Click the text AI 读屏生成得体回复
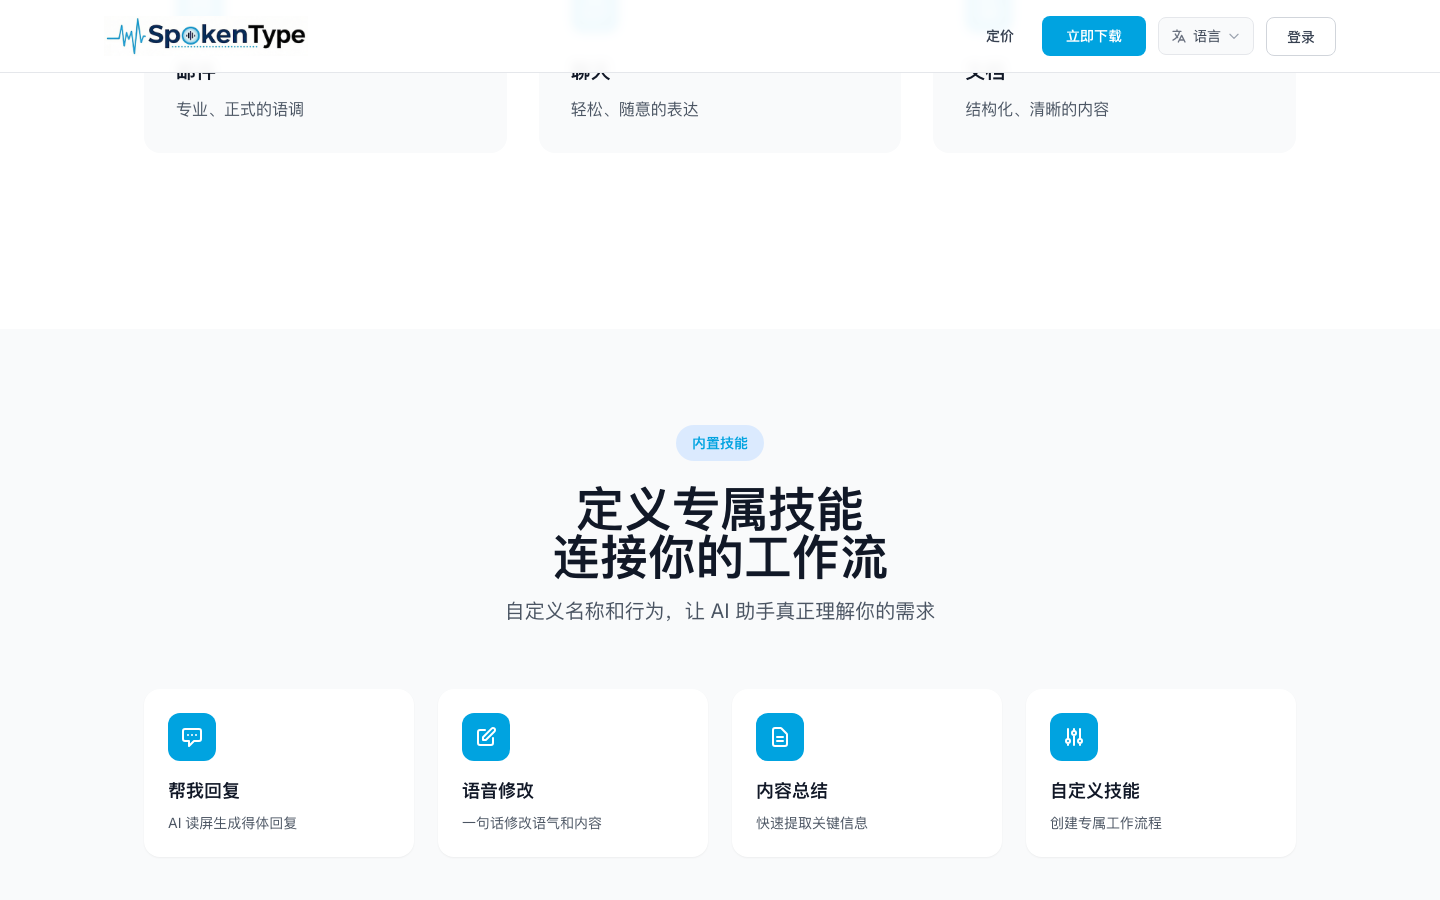 point(233,823)
